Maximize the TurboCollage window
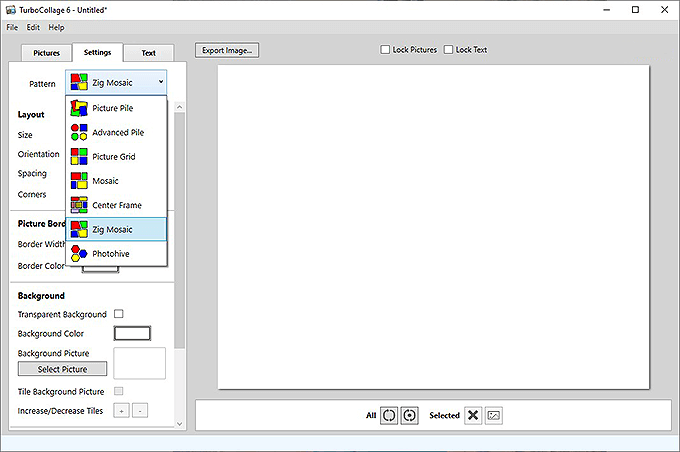 (635, 10)
